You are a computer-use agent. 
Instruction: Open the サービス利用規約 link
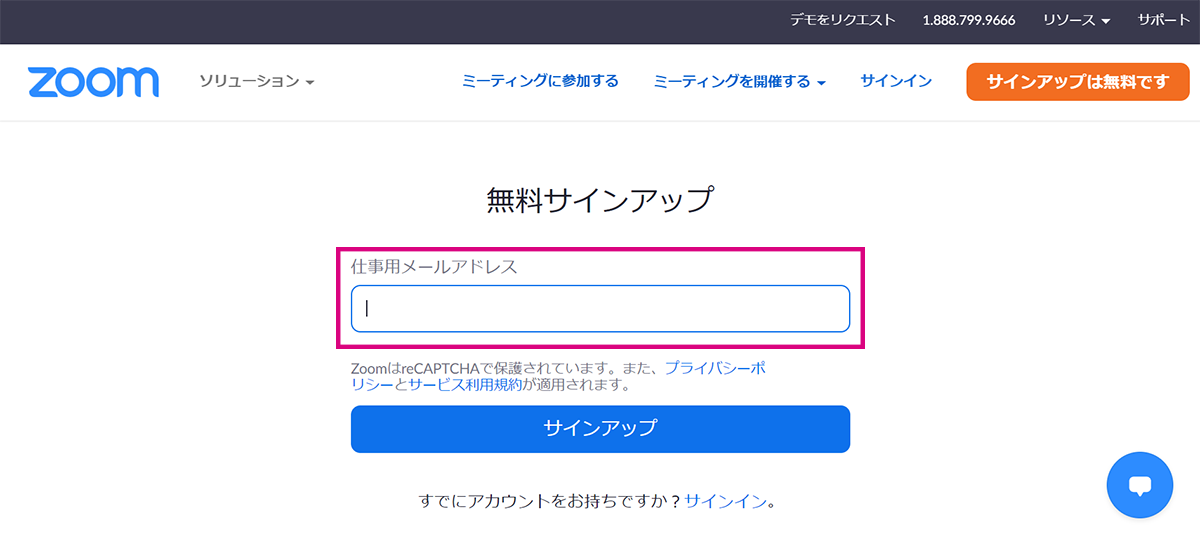[x=464, y=384]
